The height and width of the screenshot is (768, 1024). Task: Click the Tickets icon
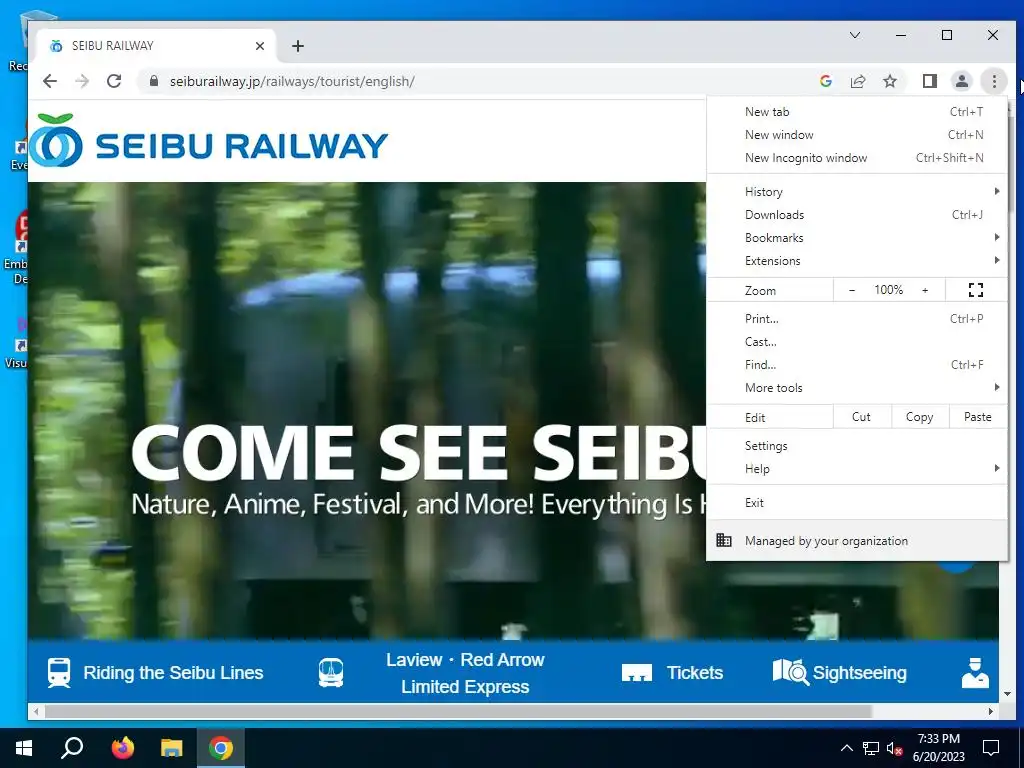(637, 673)
